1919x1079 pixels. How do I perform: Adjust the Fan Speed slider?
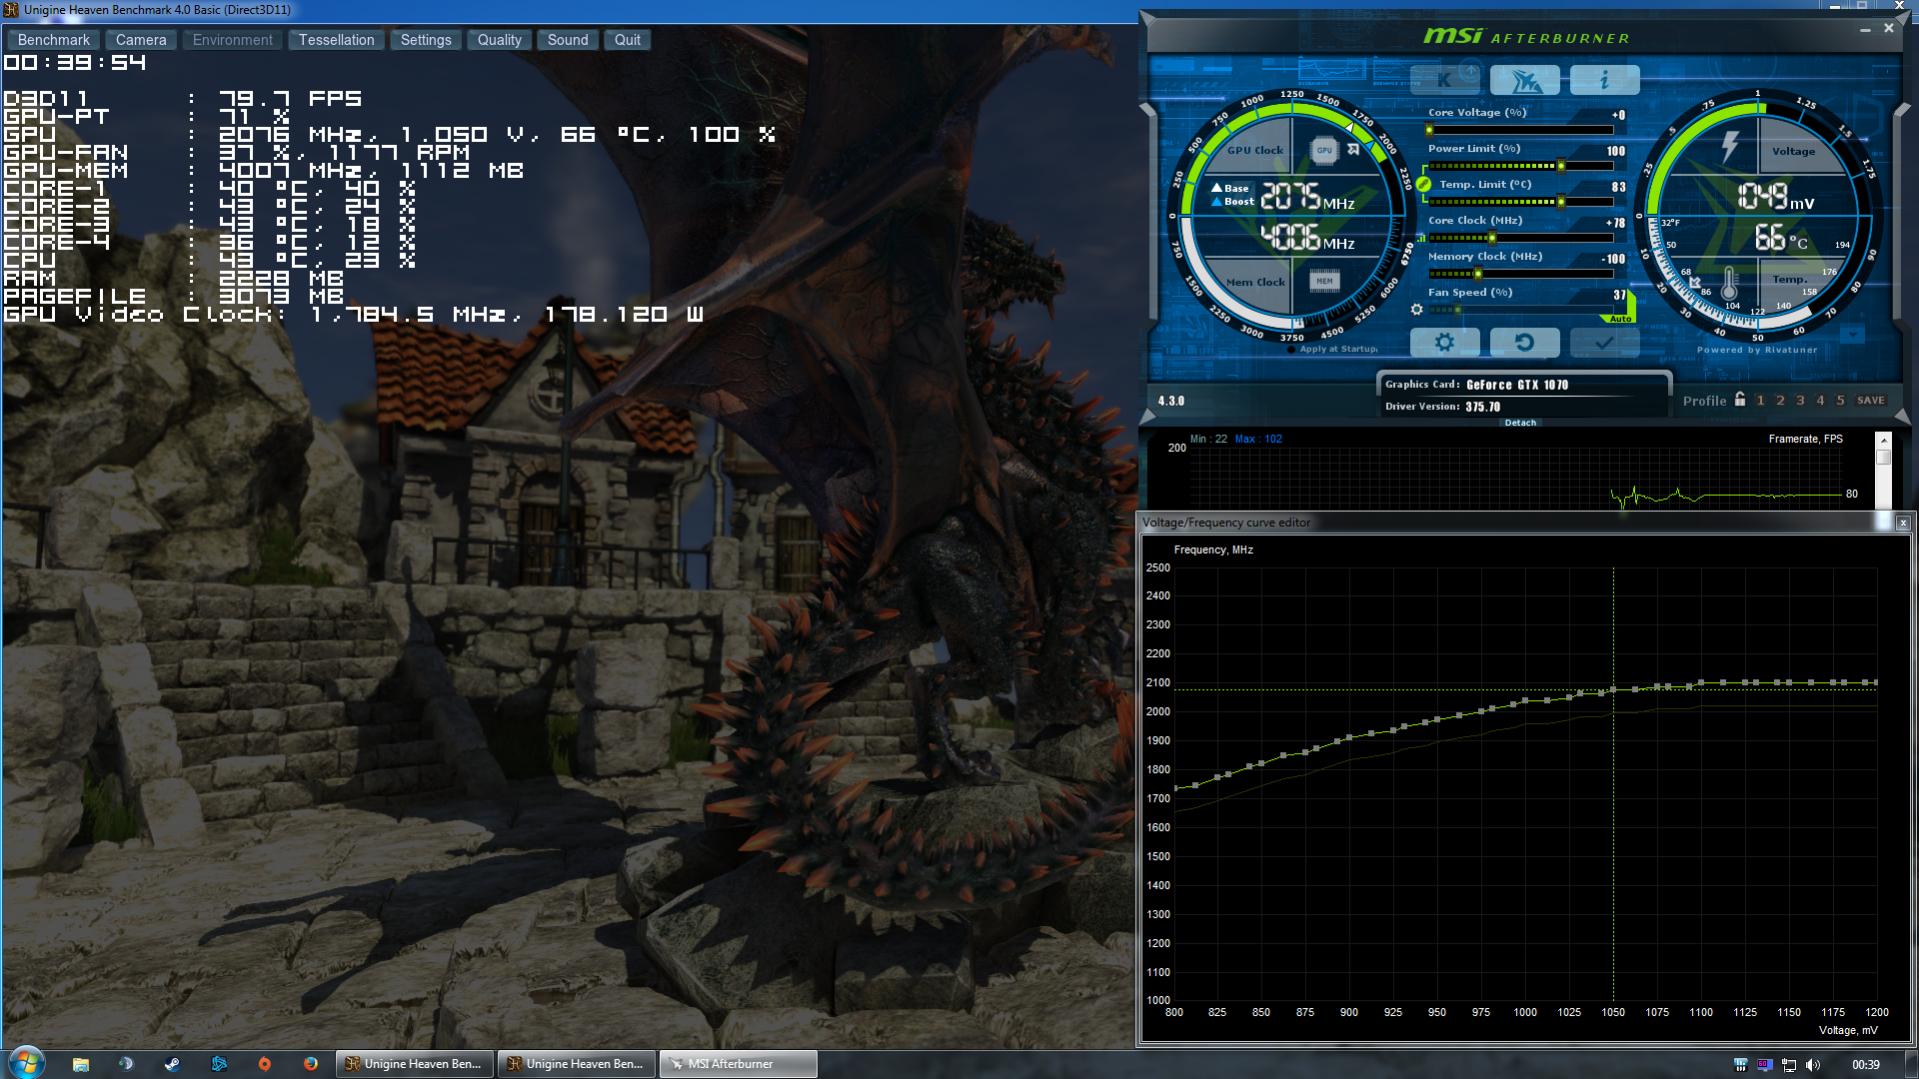(1520, 310)
